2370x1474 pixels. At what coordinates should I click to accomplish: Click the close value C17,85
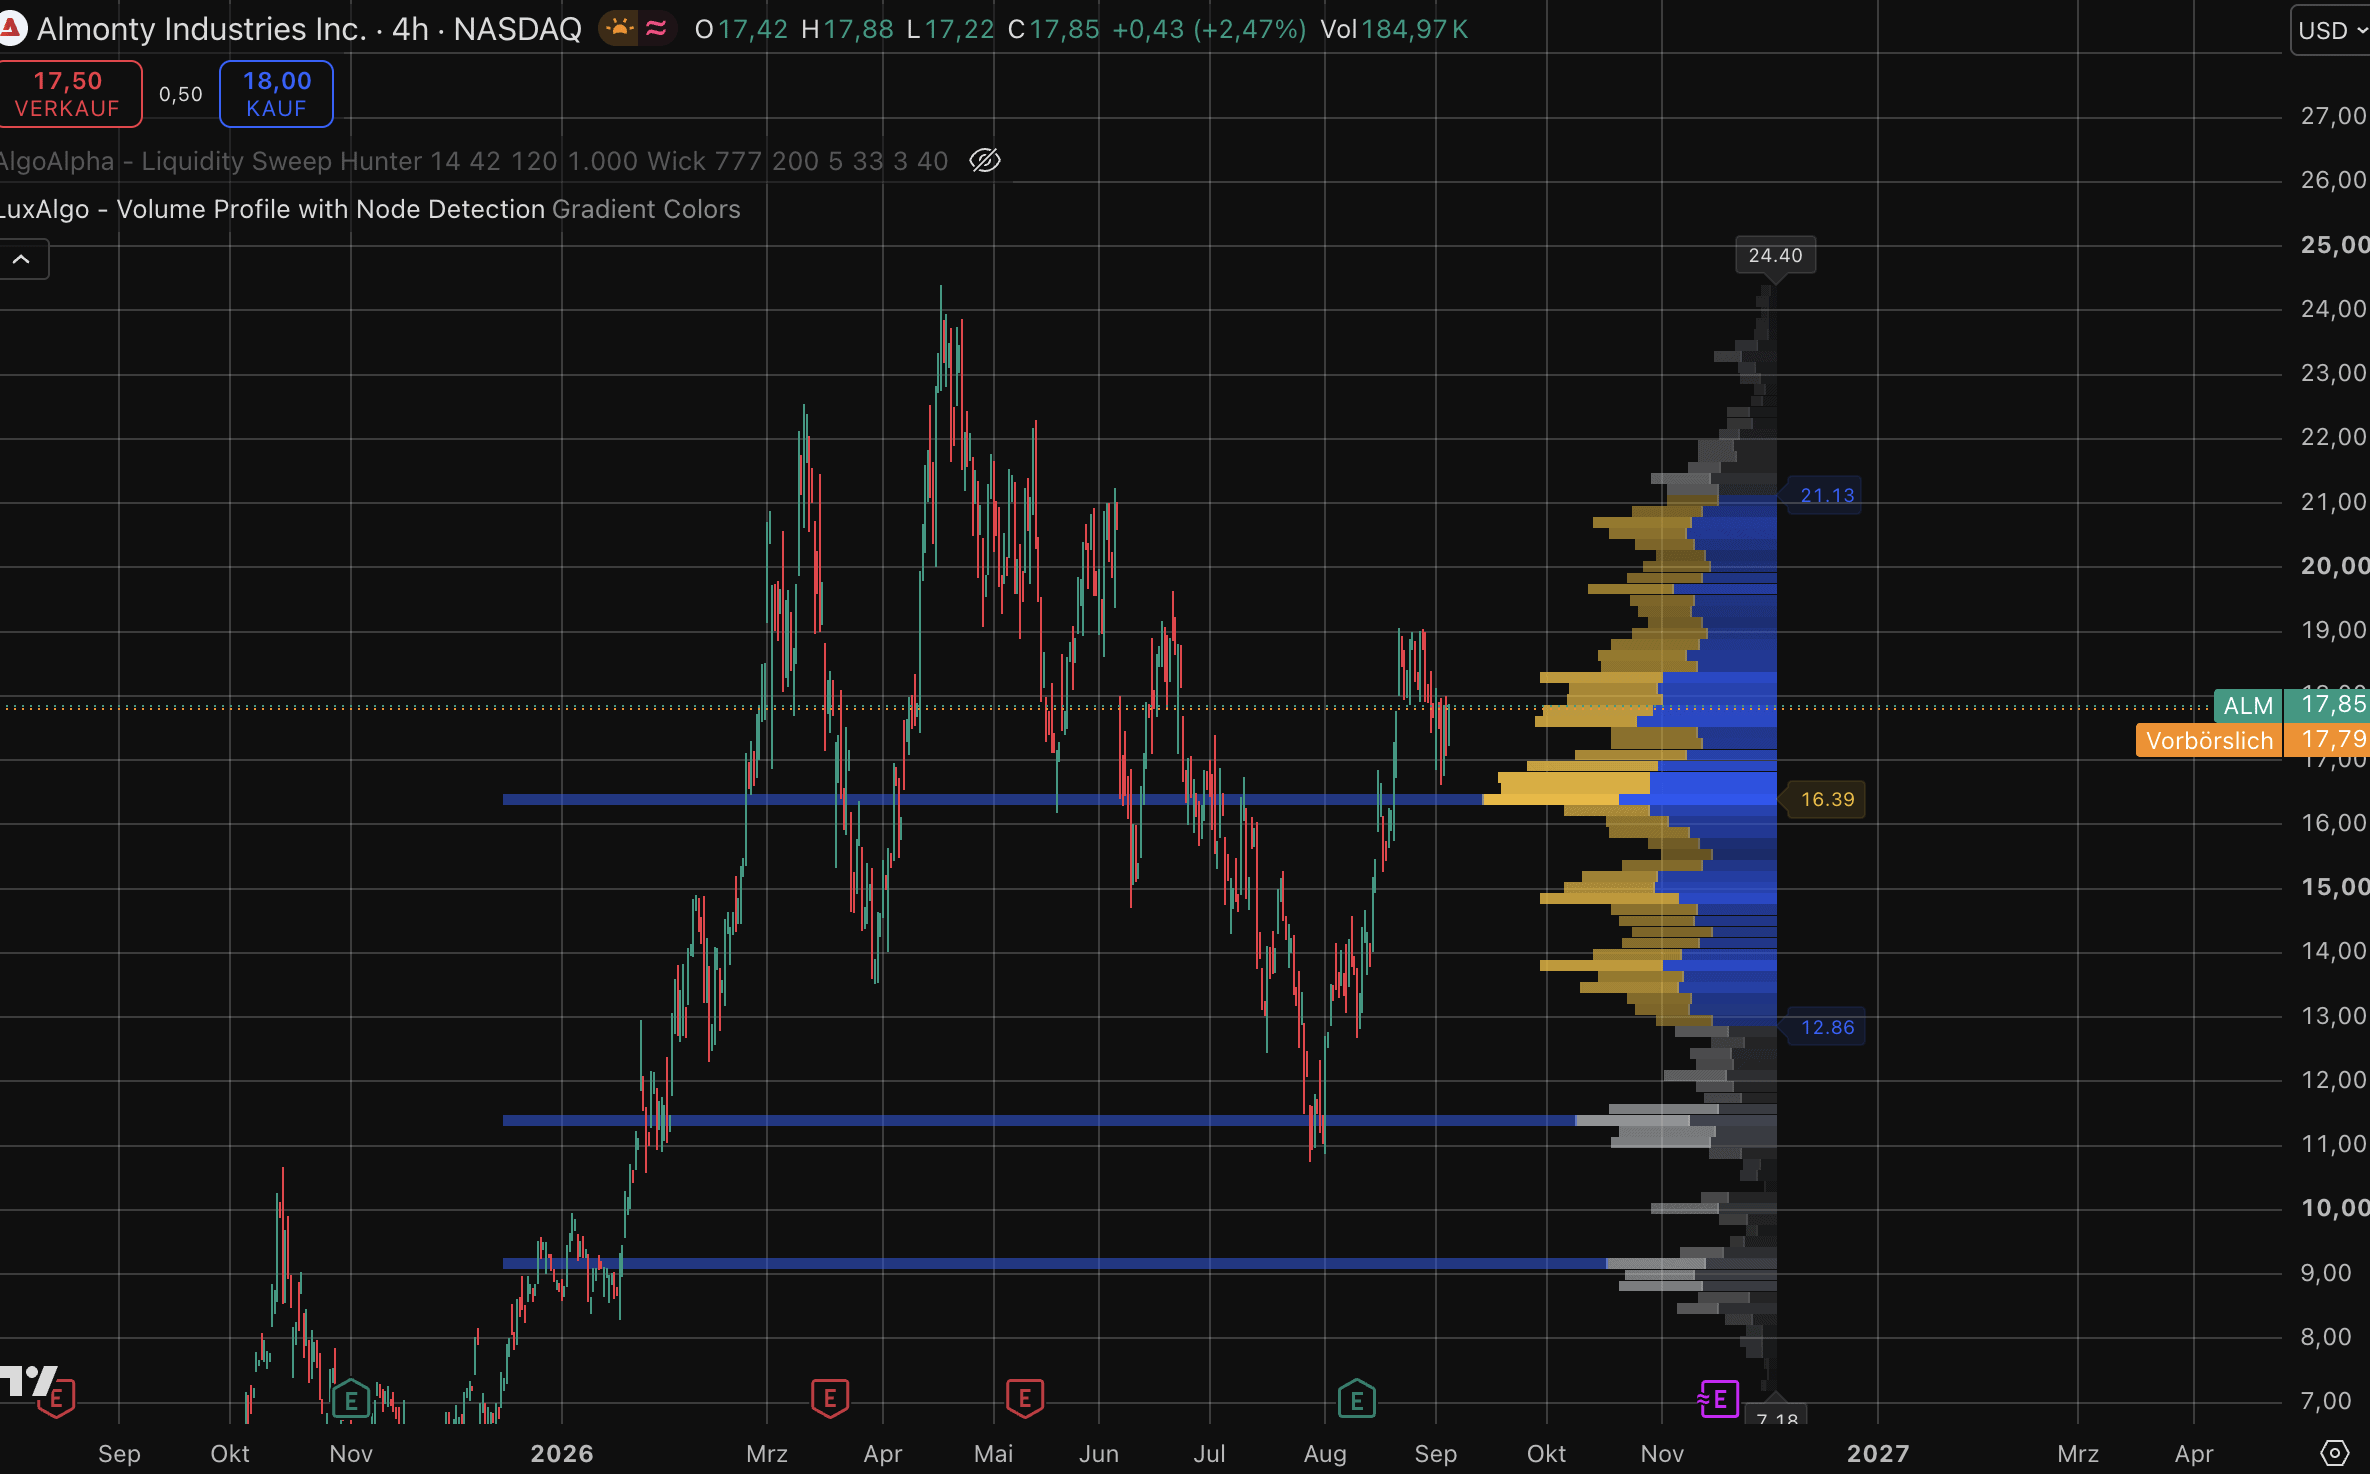click(x=1054, y=30)
